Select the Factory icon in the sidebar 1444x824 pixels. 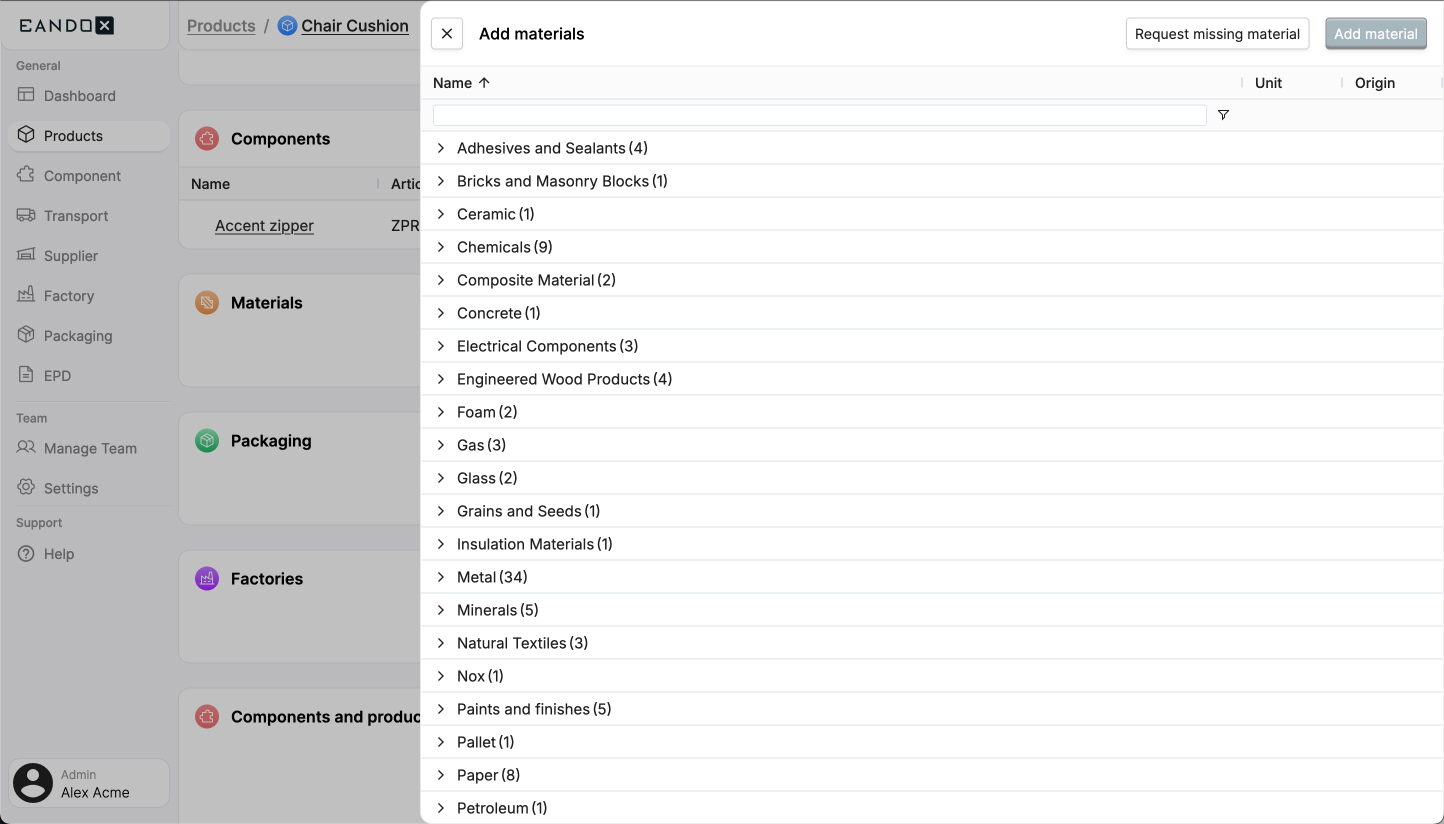(x=25, y=295)
